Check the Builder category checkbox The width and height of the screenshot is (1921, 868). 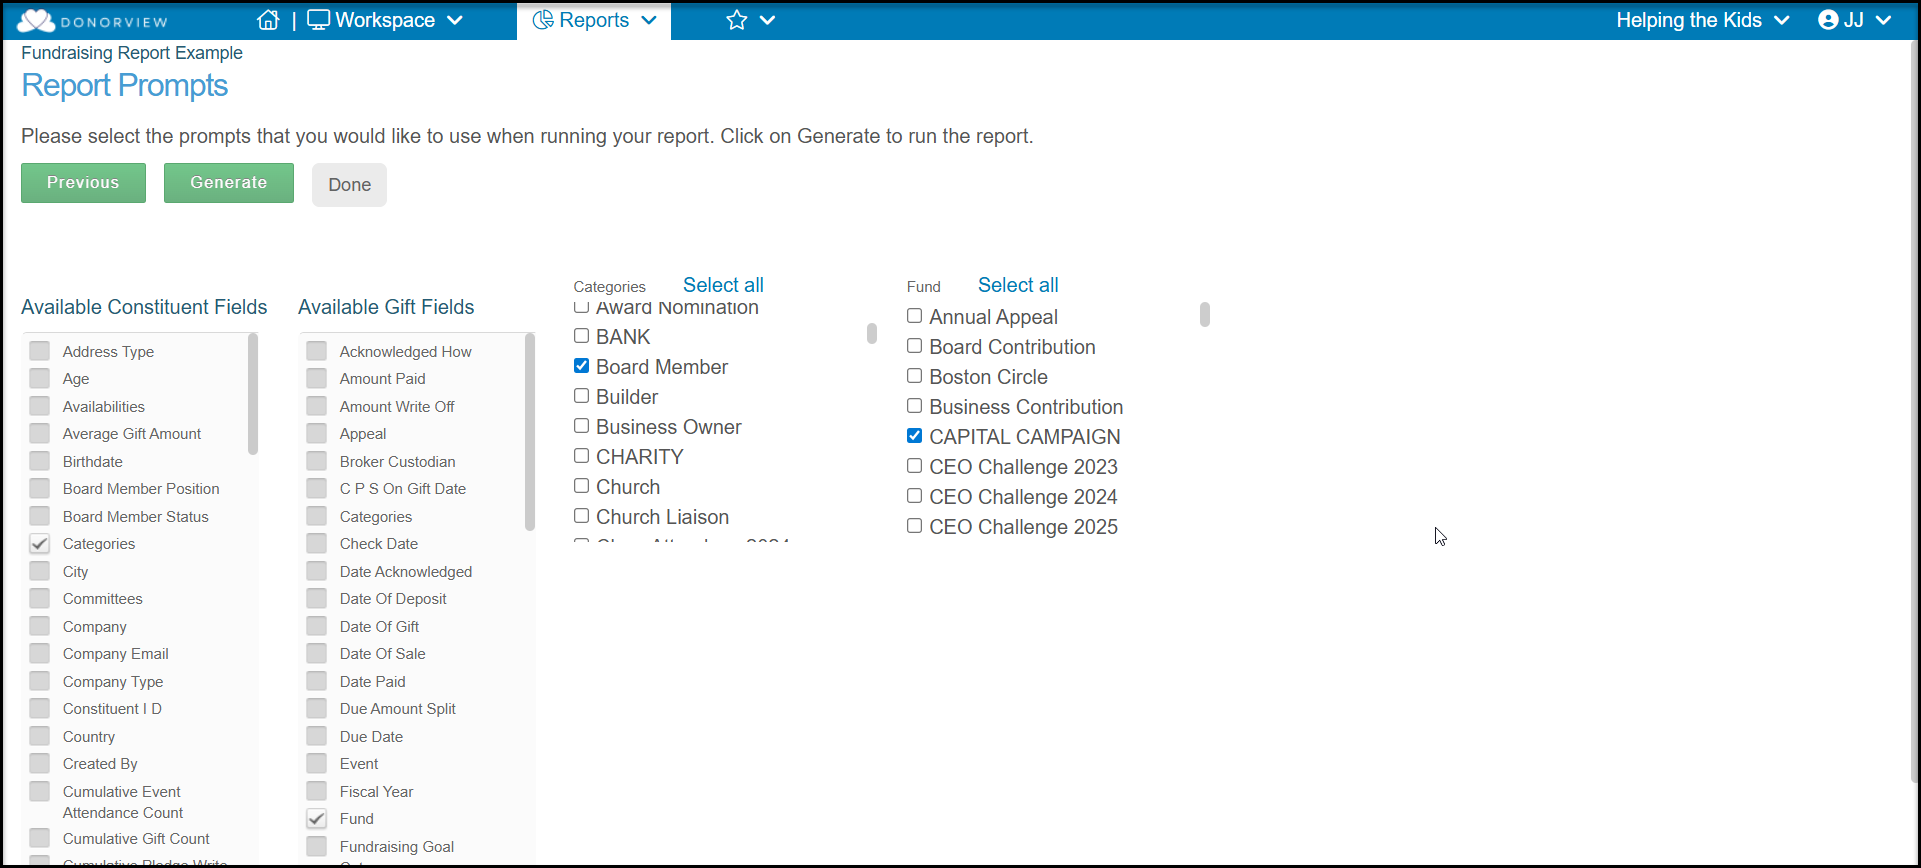pos(581,396)
